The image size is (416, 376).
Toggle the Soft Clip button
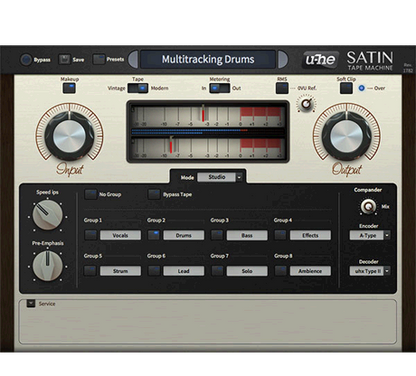pos(346,88)
